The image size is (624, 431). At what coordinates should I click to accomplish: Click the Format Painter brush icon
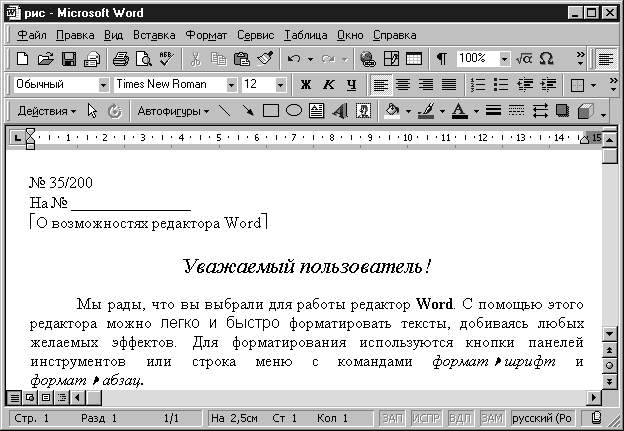pos(264,59)
